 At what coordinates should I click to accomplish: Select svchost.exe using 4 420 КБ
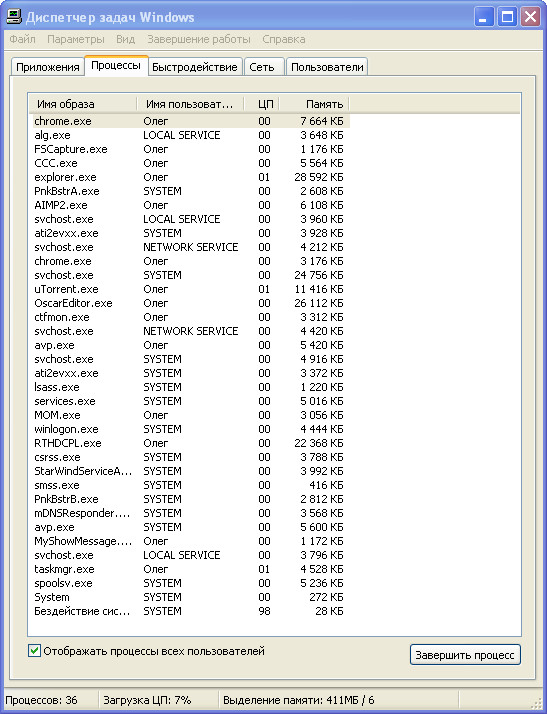[x=189, y=331]
